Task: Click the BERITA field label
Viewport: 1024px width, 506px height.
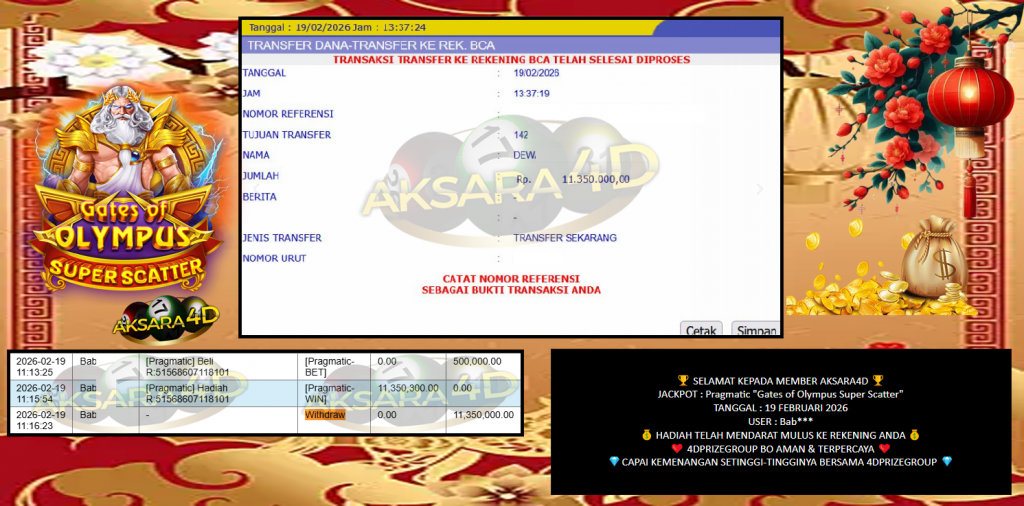Action: (x=259, y=197)
